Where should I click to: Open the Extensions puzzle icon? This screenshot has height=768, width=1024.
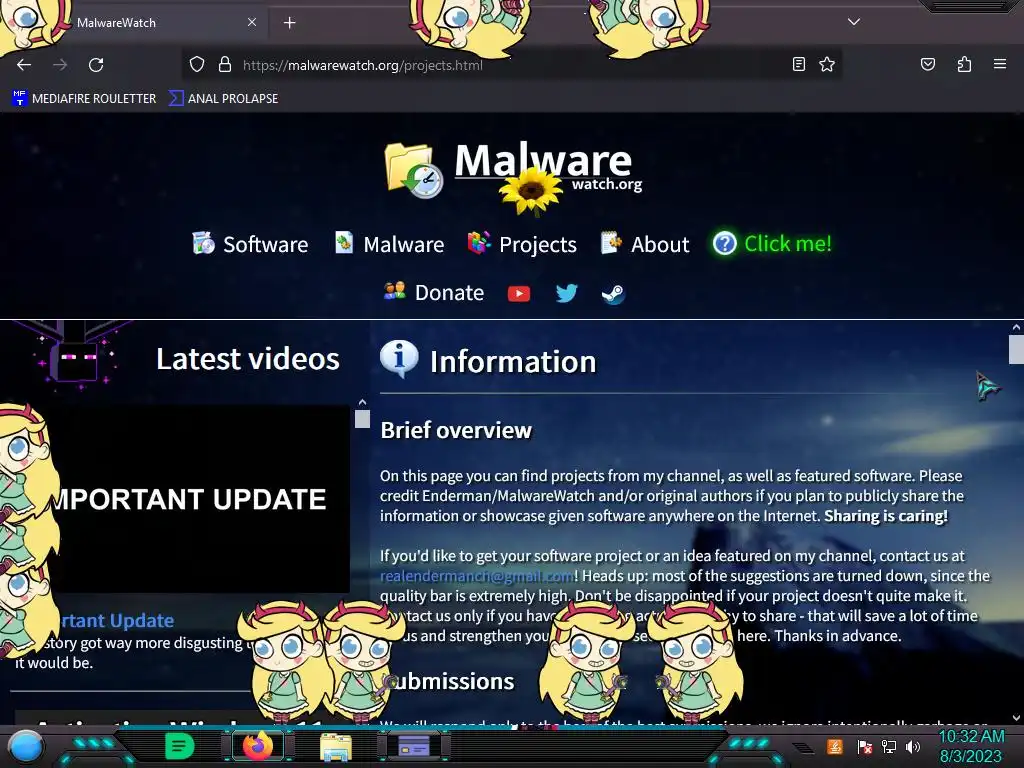pos(964,64)
